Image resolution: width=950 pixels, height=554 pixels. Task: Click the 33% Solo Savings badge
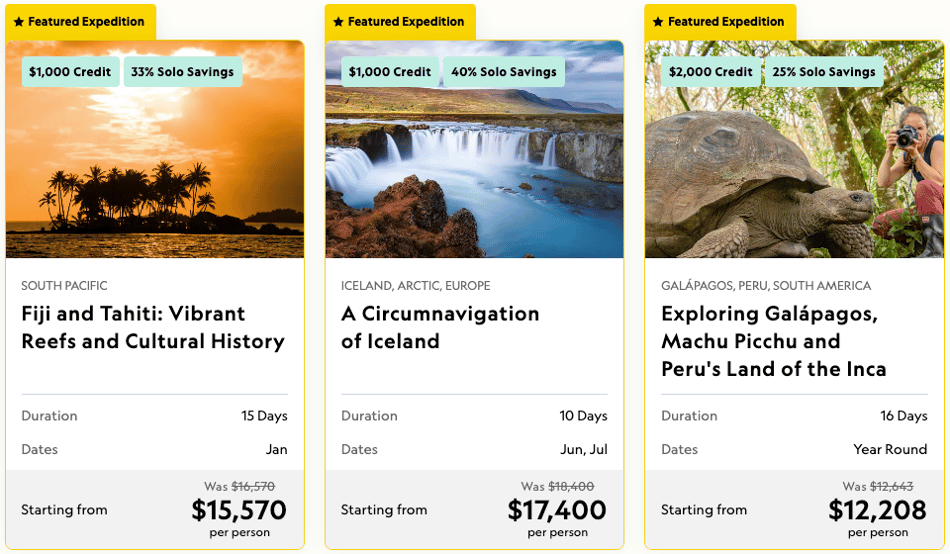click(182, 72)
